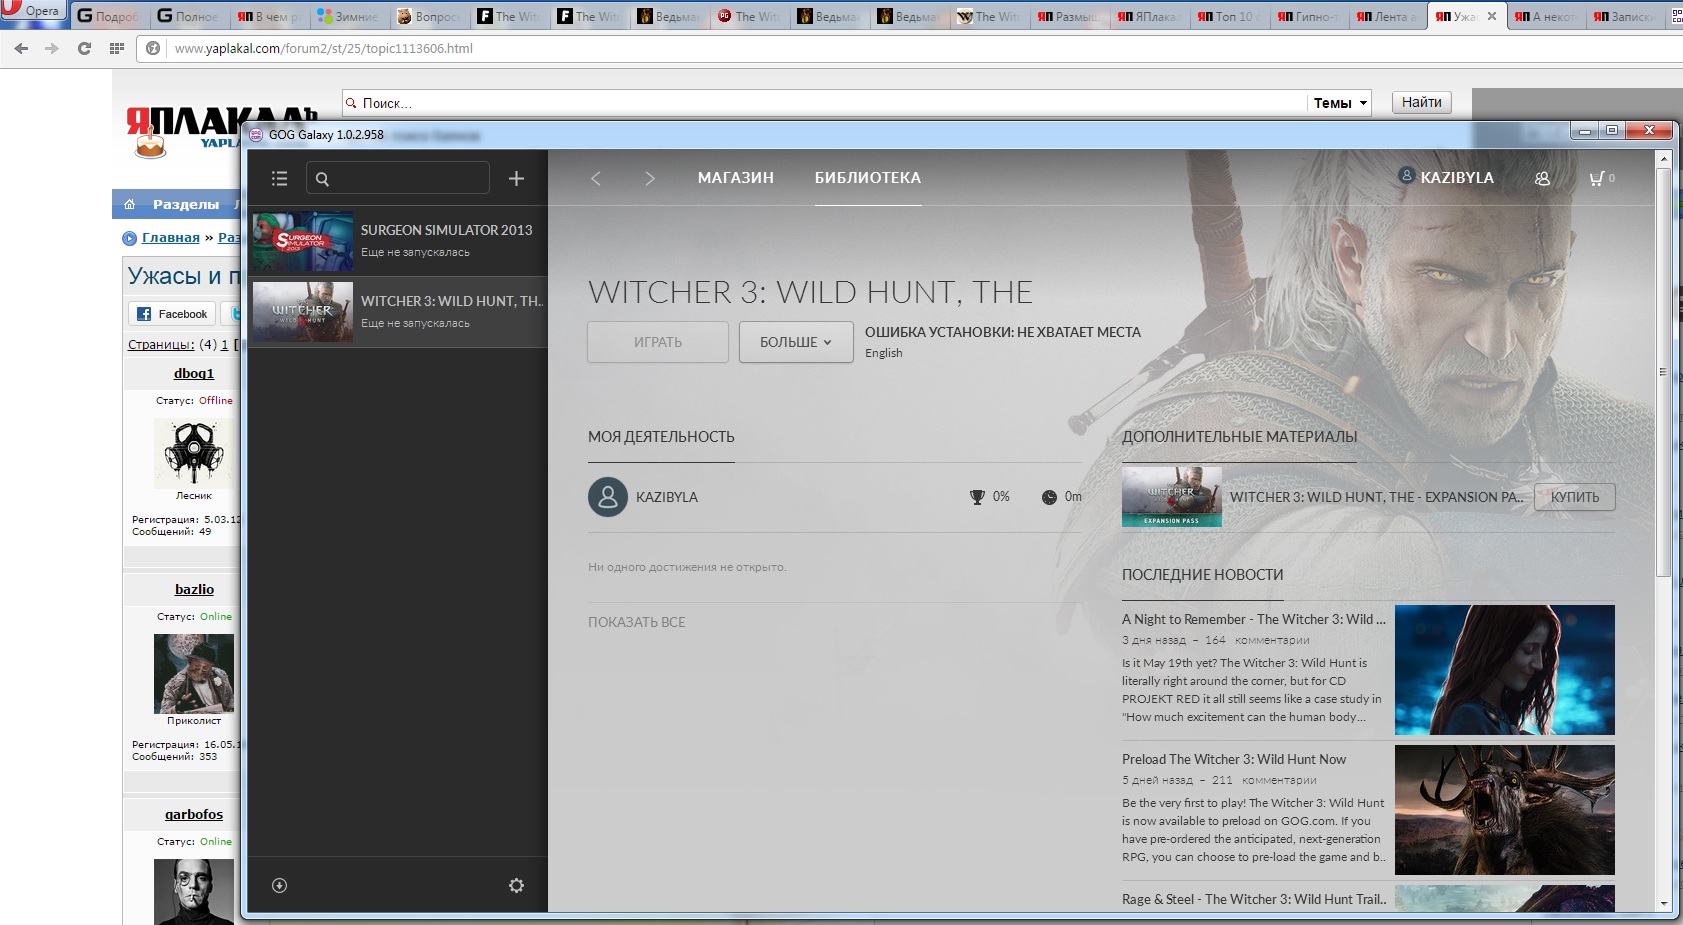Click the Preload Witcher 3 news image
This screenshot has height=925, width=1683.
[x=1505, y=810]
